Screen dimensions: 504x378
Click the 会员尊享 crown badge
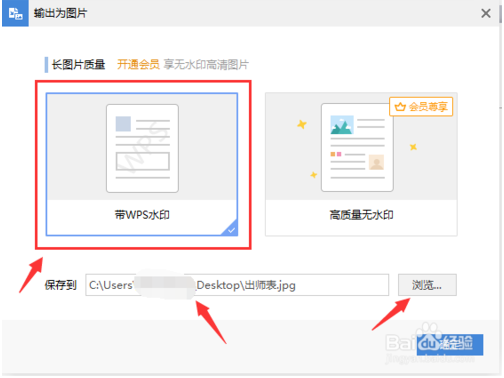[421, 107]
